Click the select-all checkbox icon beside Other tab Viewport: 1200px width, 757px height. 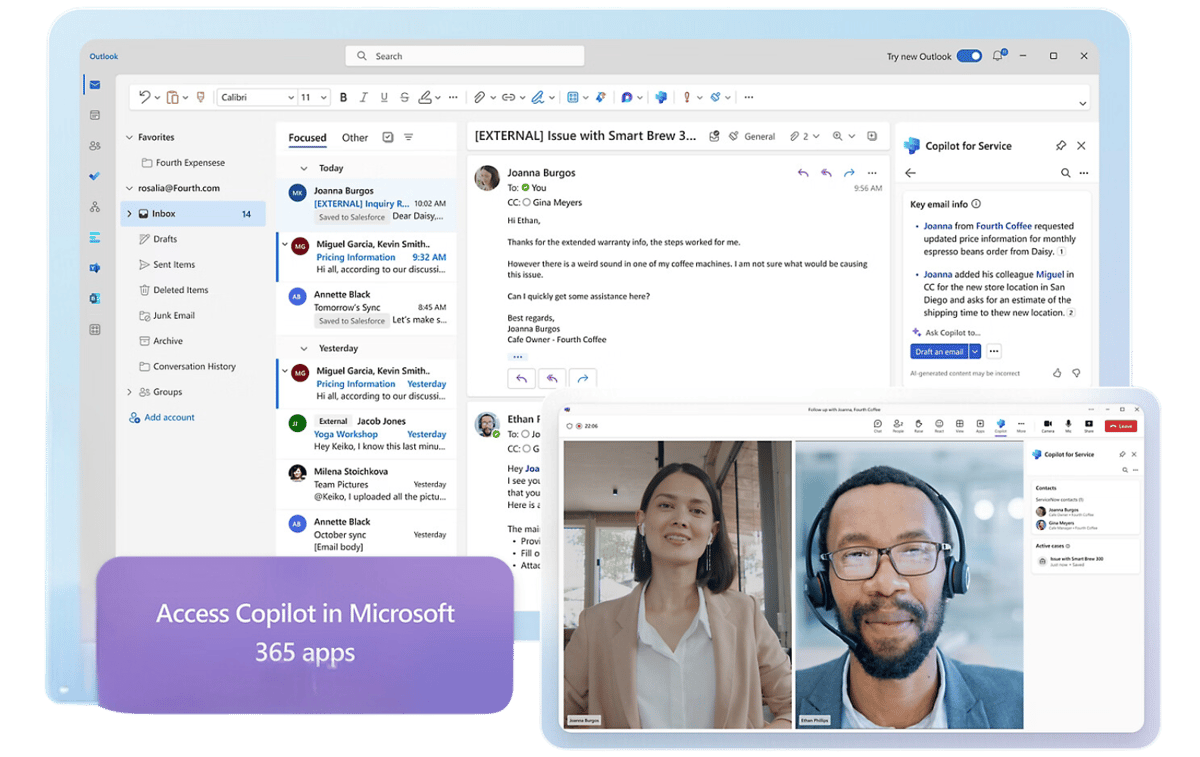(388, 138)
